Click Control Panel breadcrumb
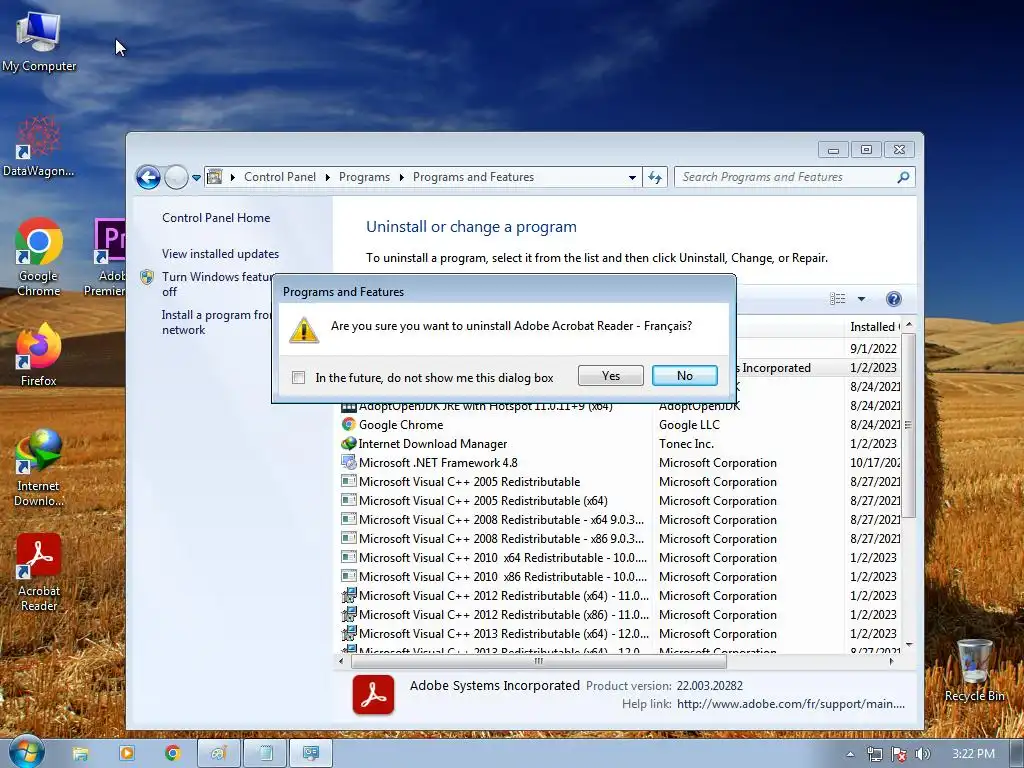This screenshot has width=1024, height=768. [x=280, y=177]
